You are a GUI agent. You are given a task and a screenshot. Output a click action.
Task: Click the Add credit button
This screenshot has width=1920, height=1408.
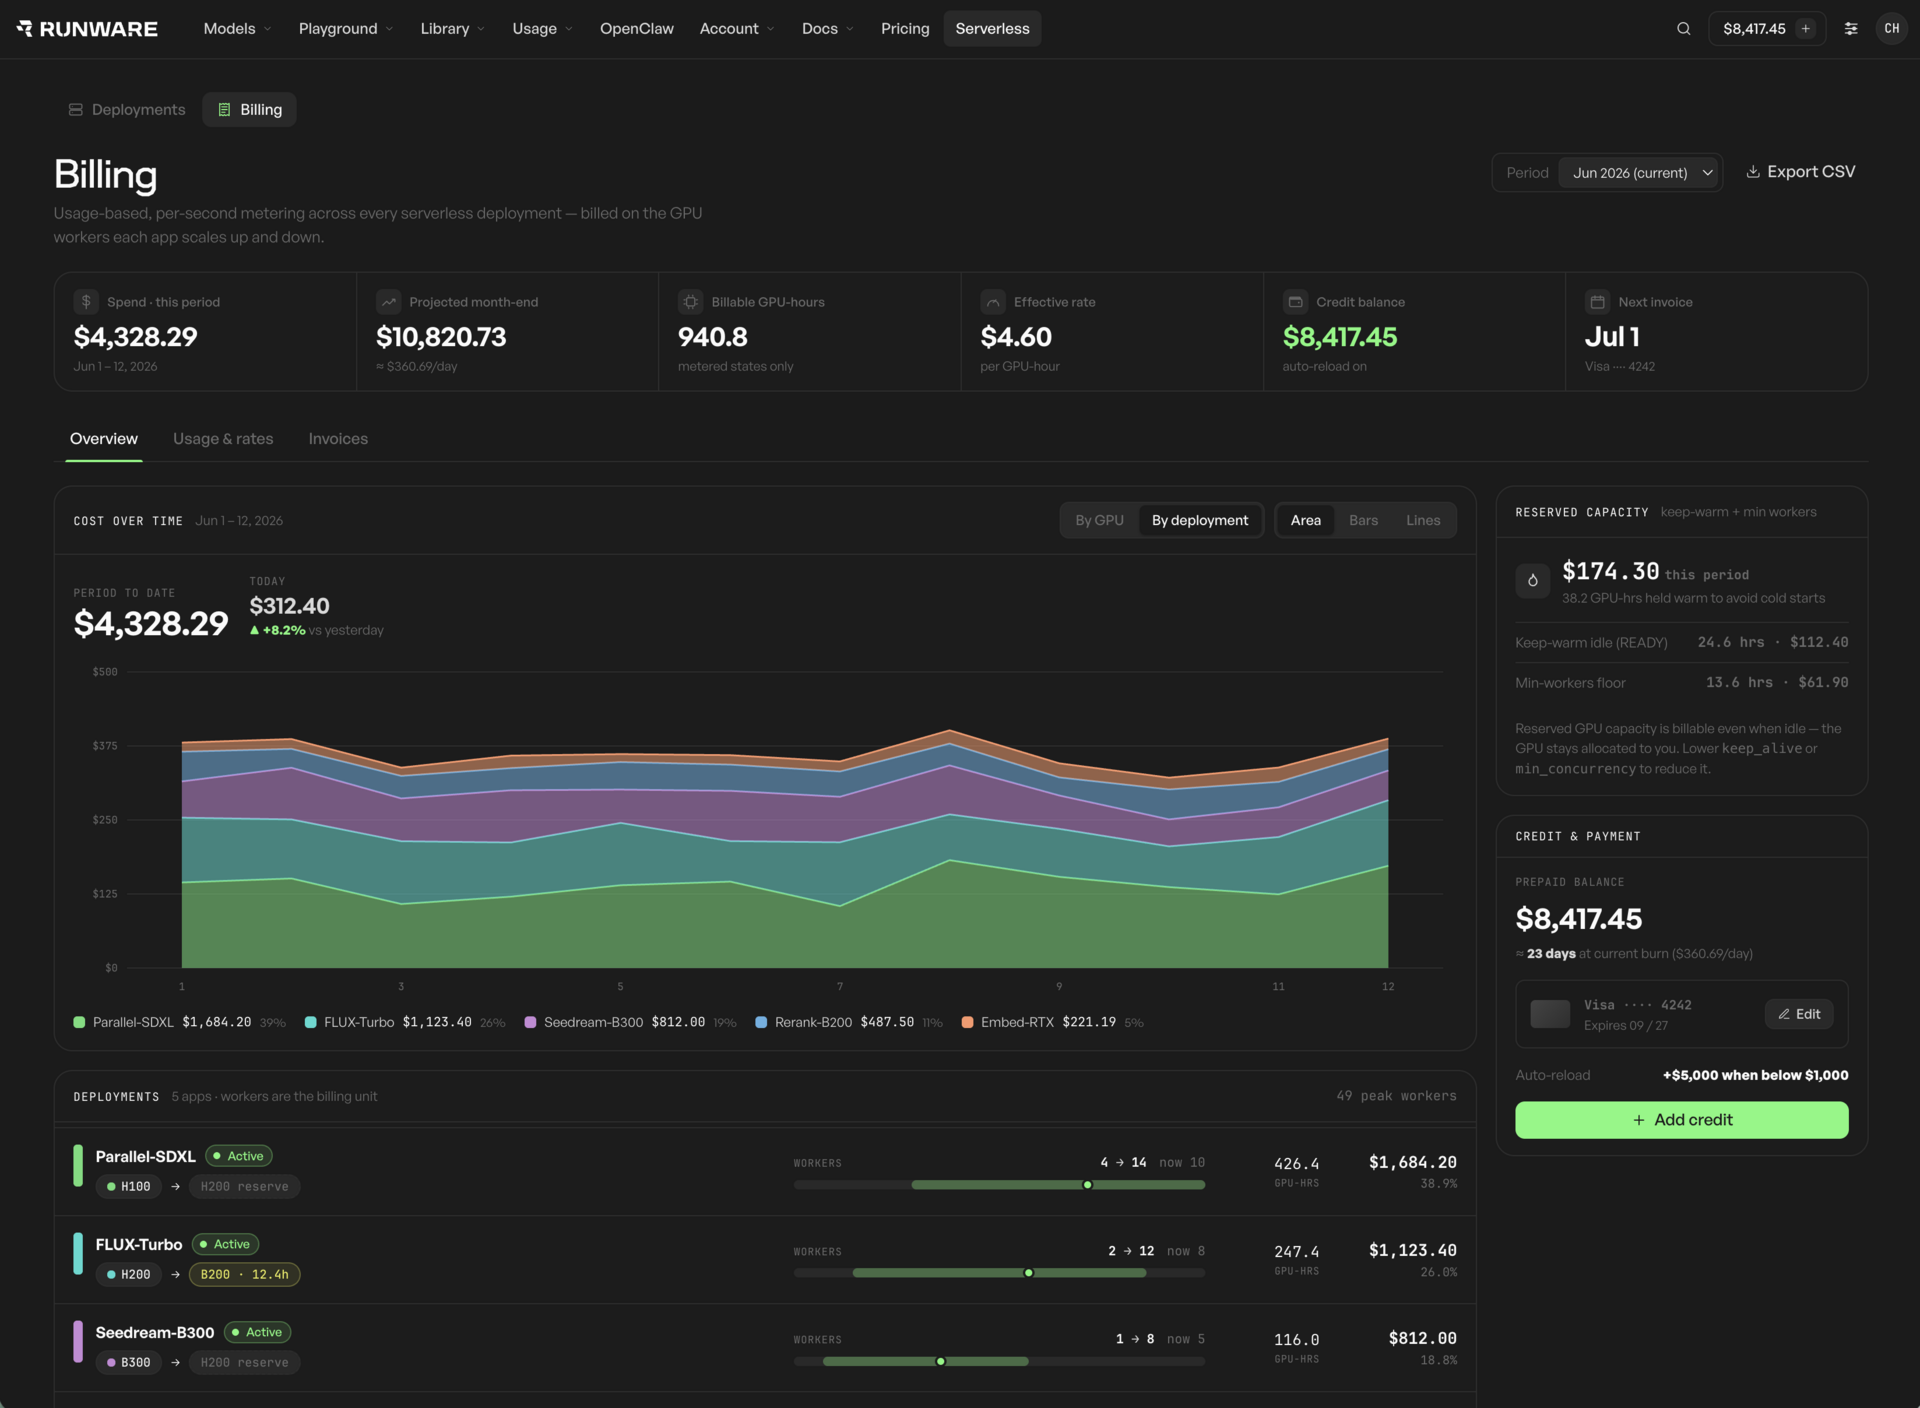1681,1120
